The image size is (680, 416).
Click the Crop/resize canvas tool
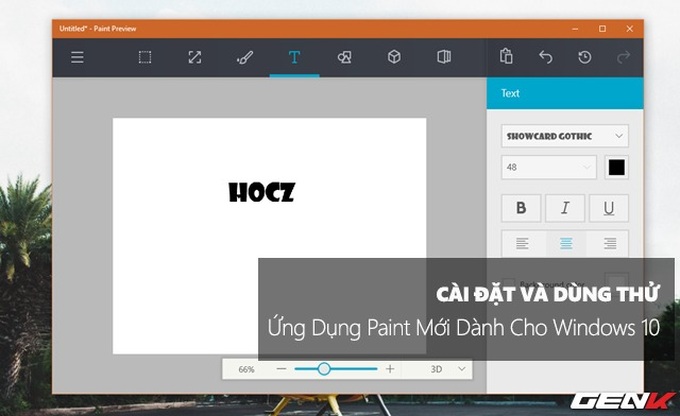pos(195,57)
